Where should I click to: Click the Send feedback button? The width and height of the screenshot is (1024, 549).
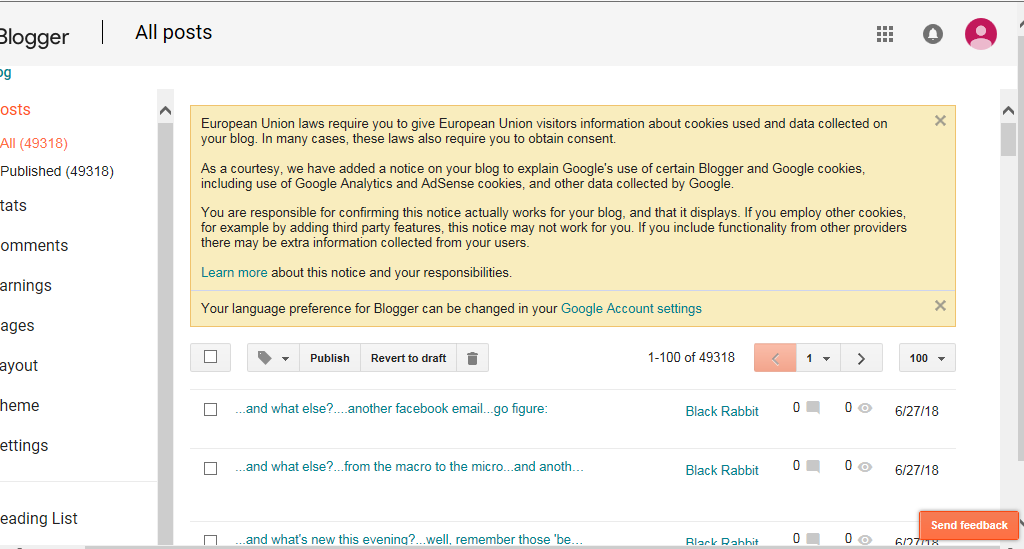[x=969, y=525]
